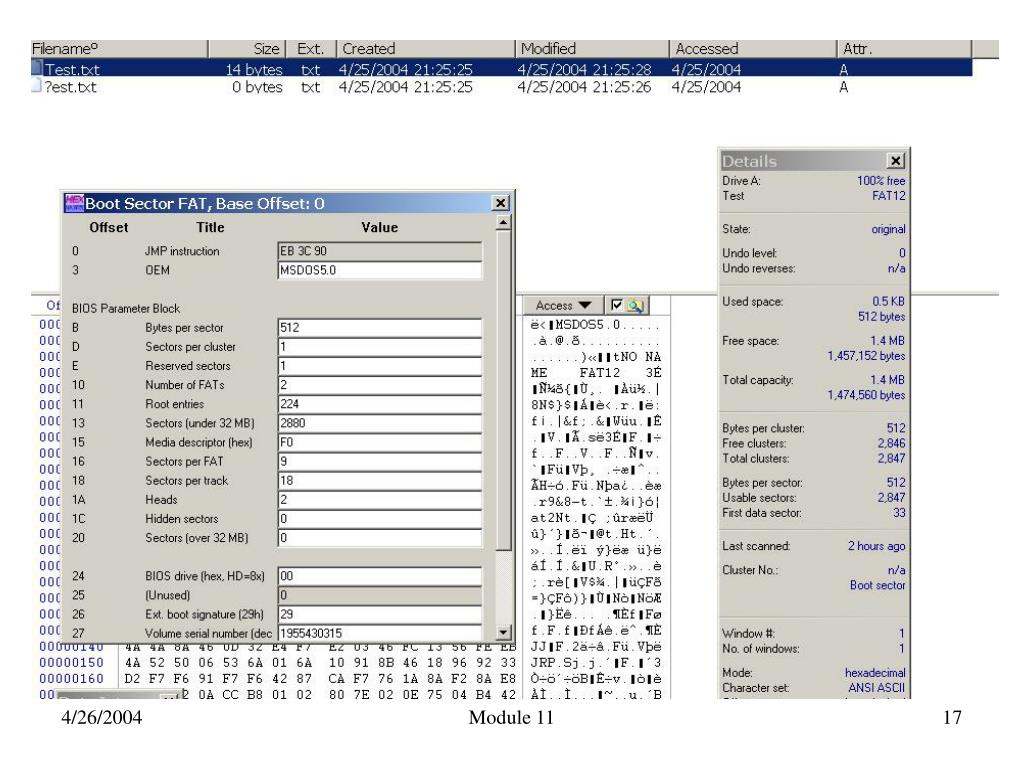Click character set value 'ANSI ASCII'
This screenshot has width=1024, height=768.
point(876,688)
